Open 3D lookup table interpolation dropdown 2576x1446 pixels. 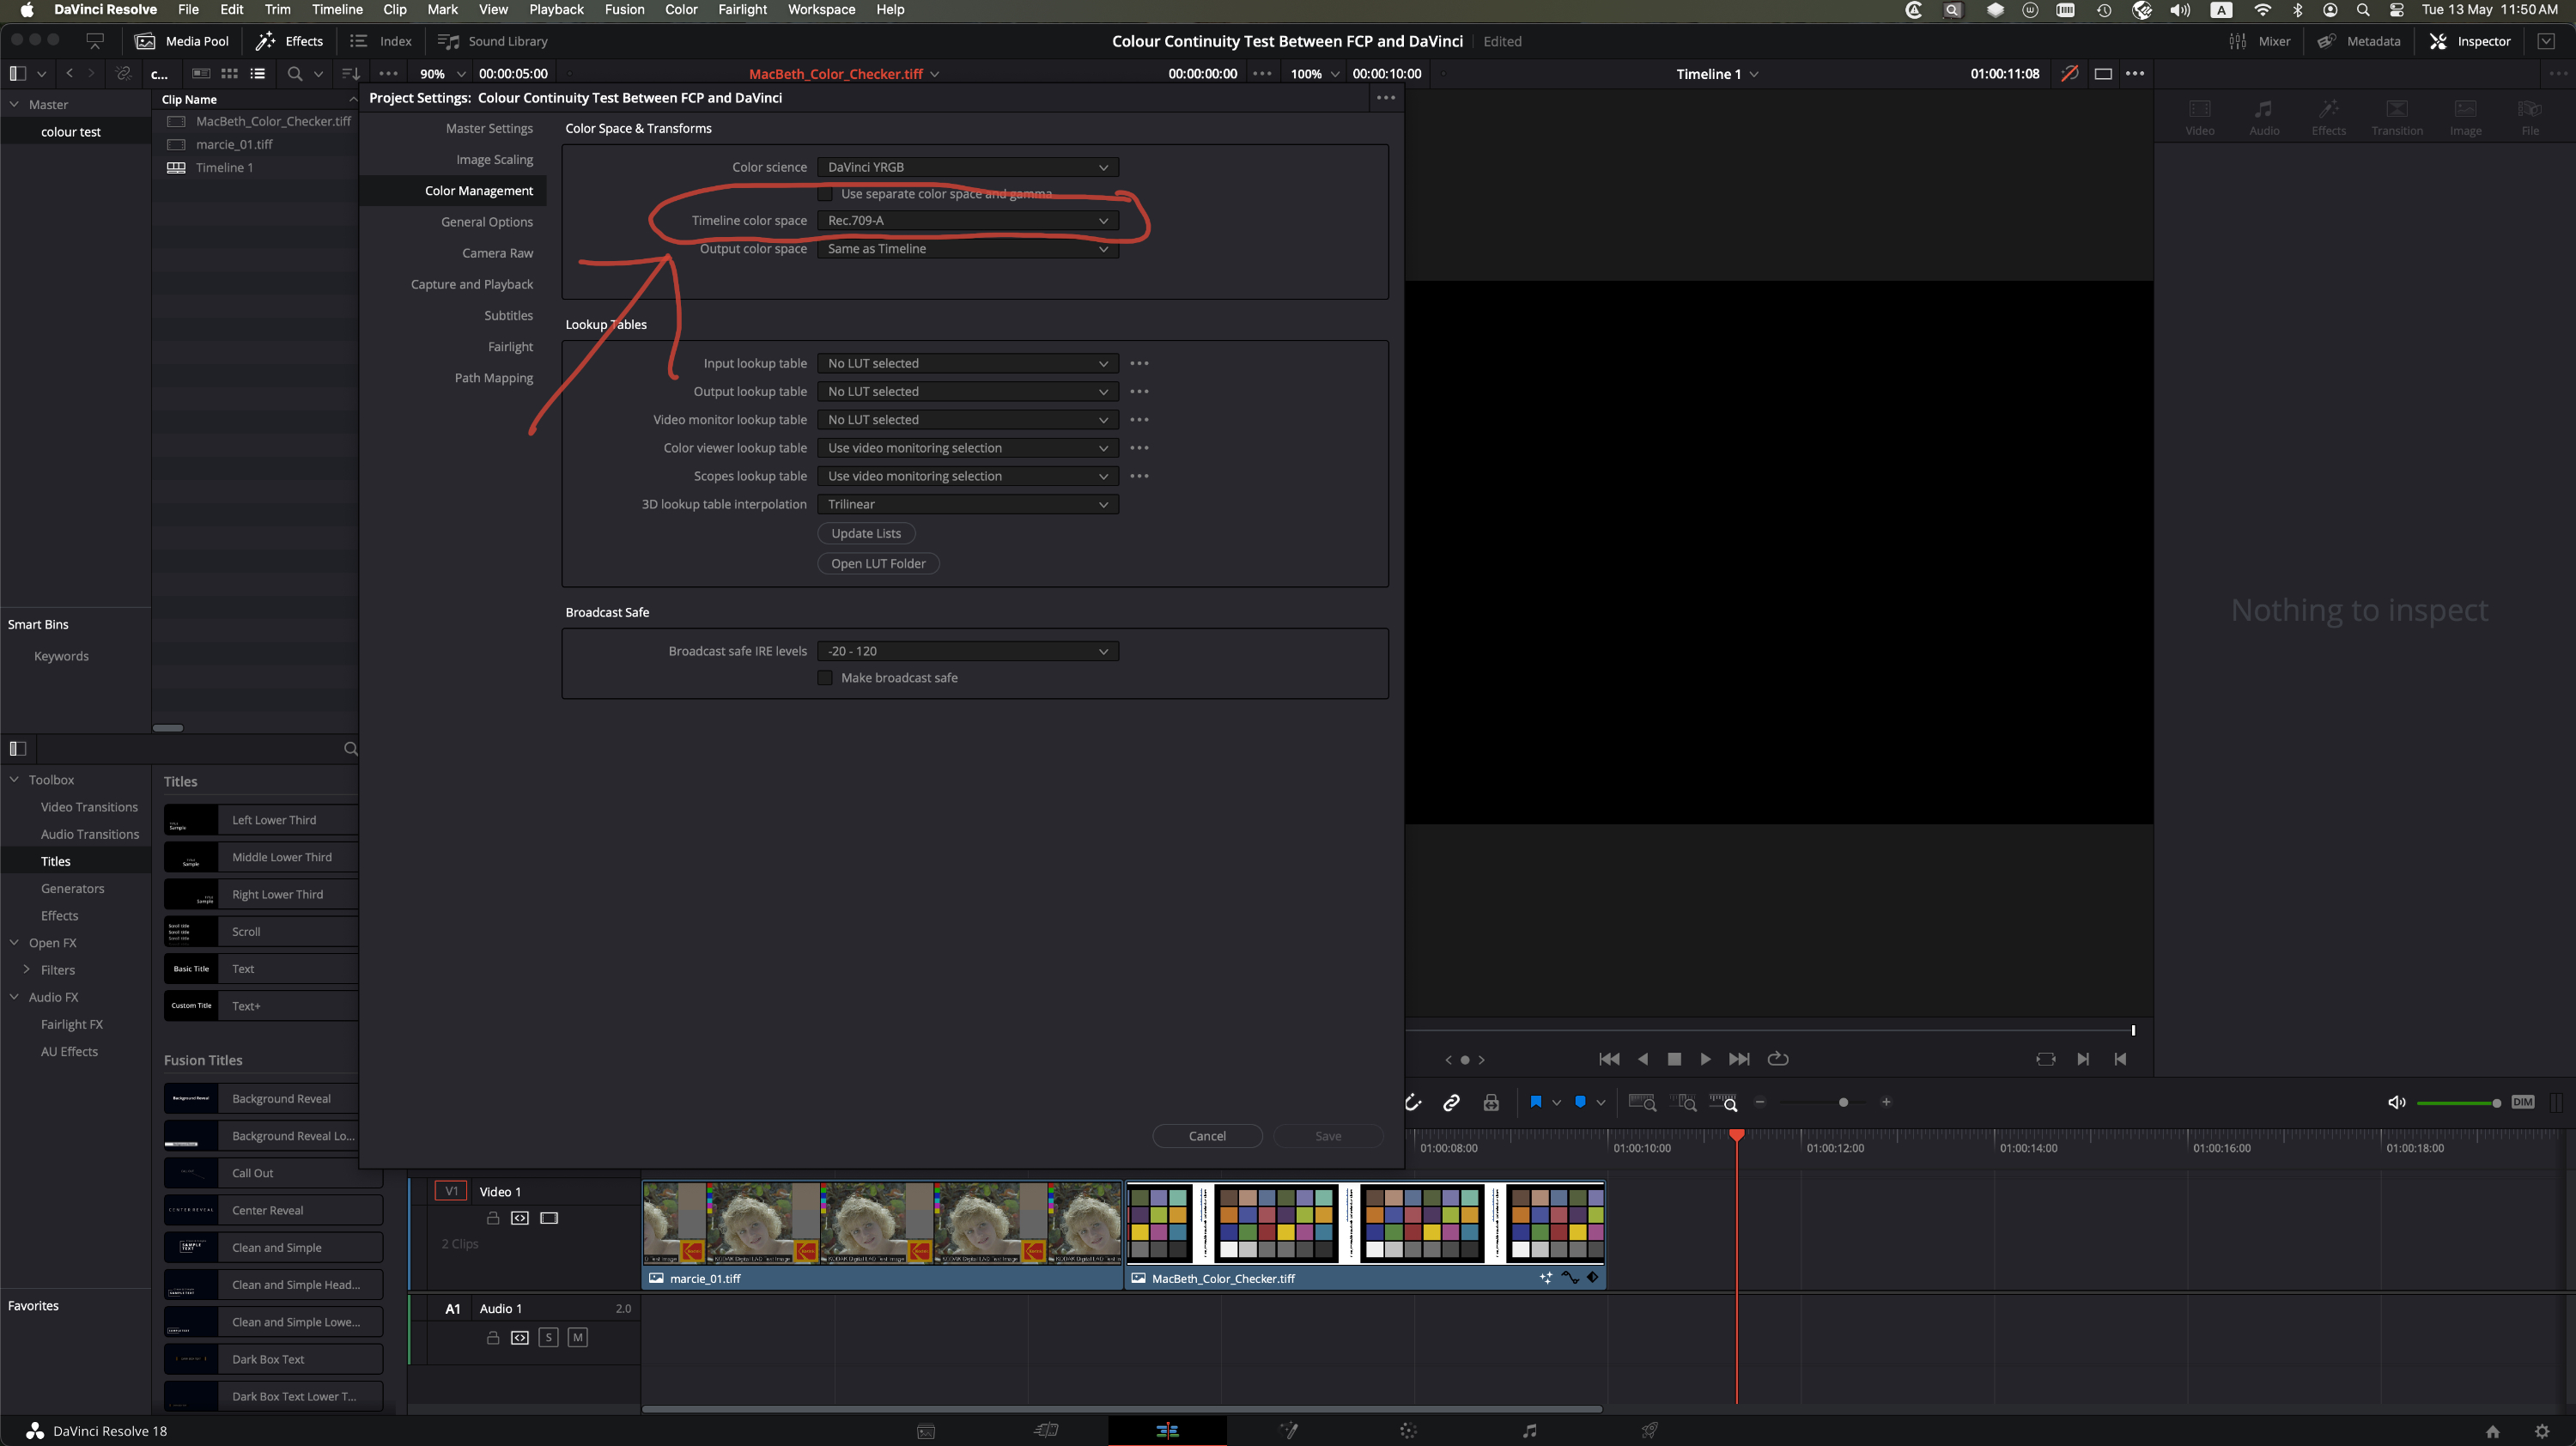(x=967, y=504)
